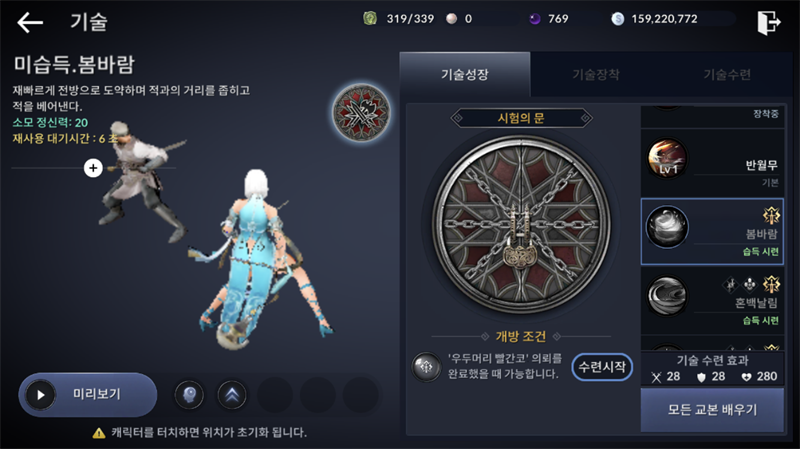Choose the 봄바람 skill in list
This screenshot has width=800, height=449.
pos(712,232)
